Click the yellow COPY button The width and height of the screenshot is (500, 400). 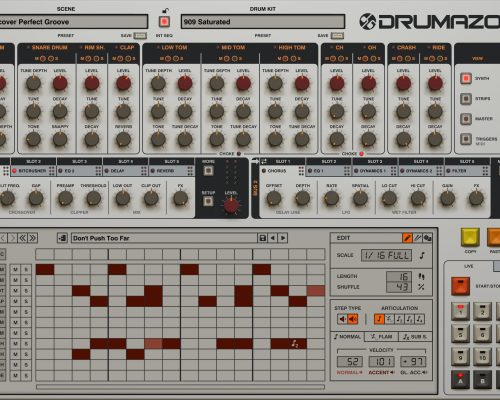click(x=470, y=237)
